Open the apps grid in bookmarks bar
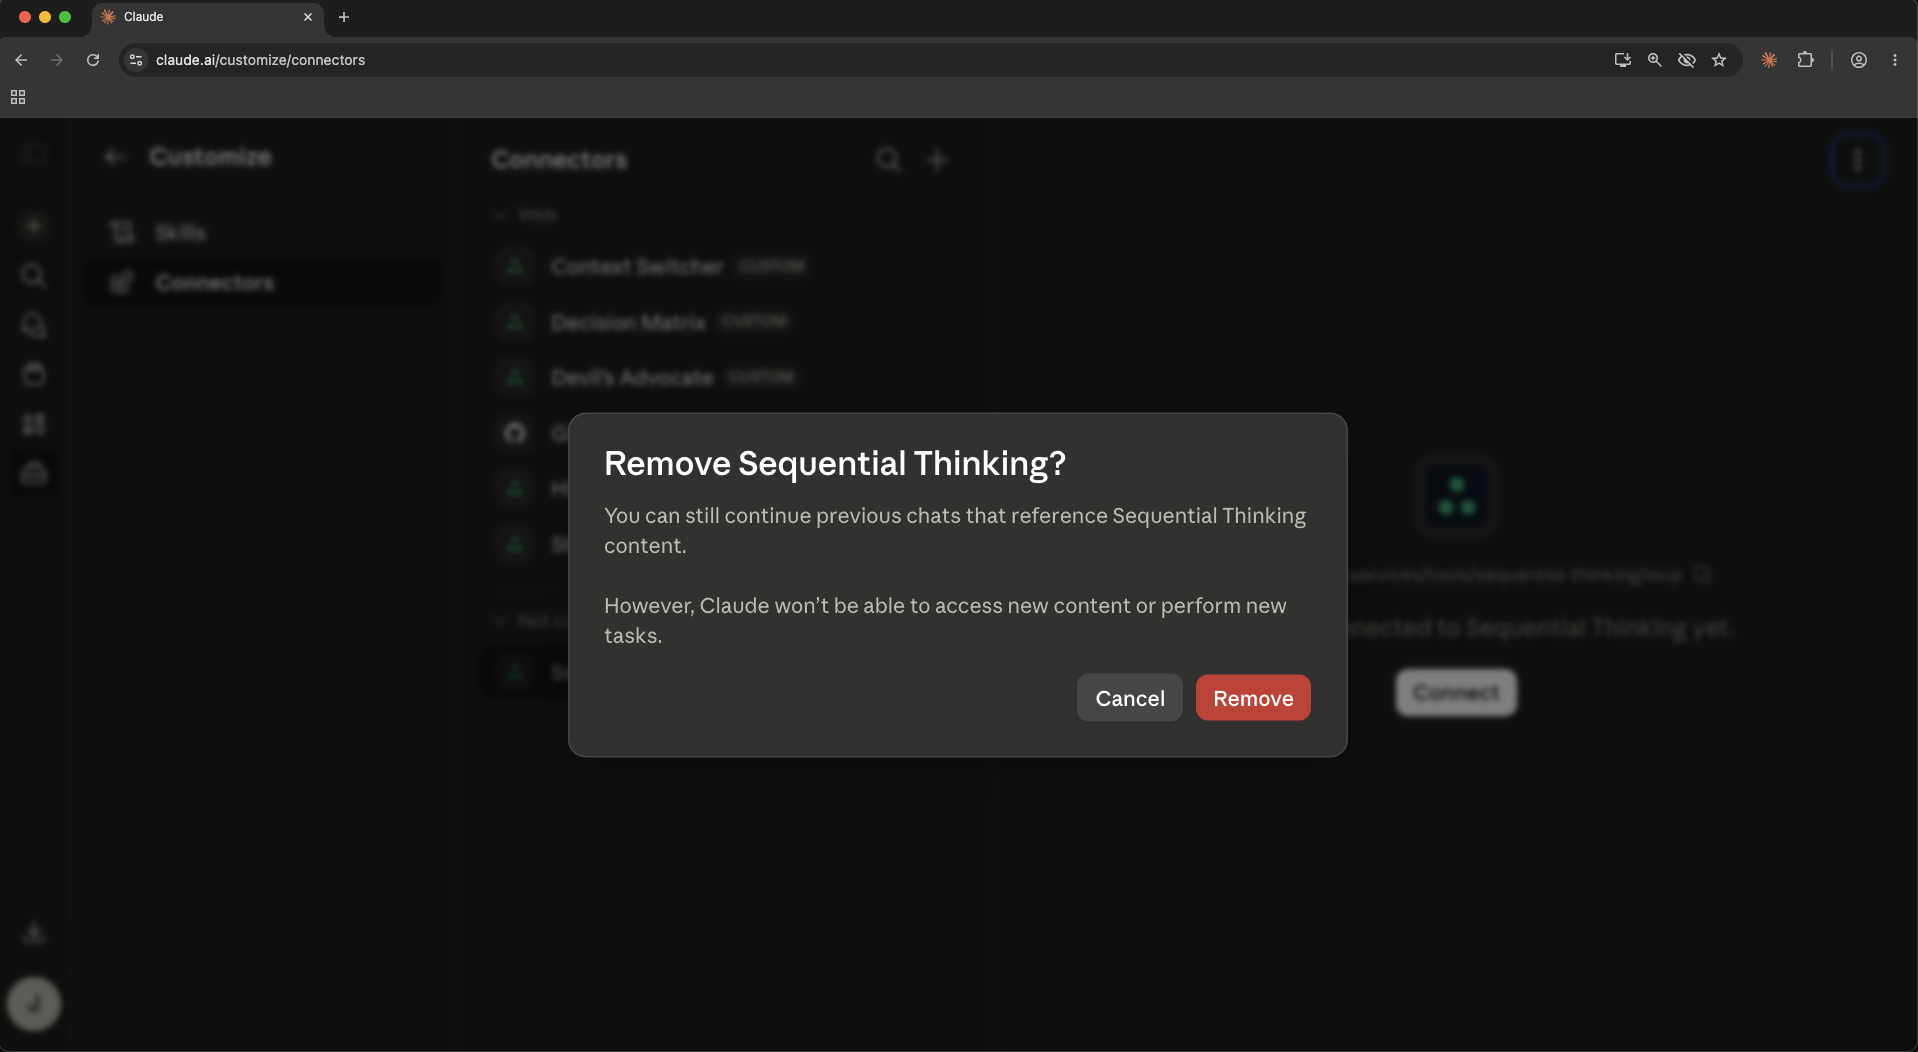The height and width of the screenshot is (1052, 1918). [18, 97]
